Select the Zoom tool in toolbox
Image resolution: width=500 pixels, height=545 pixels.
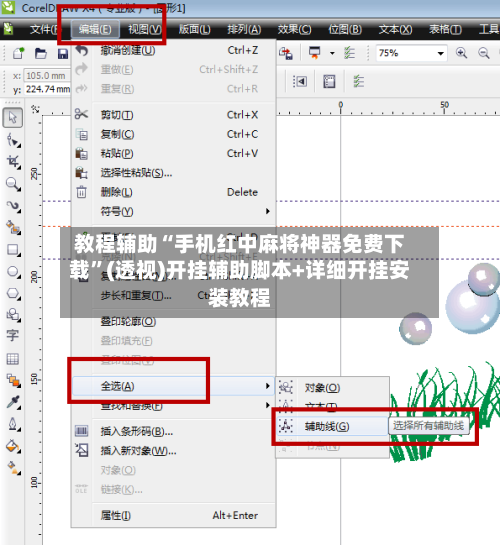tap(13, 184)
